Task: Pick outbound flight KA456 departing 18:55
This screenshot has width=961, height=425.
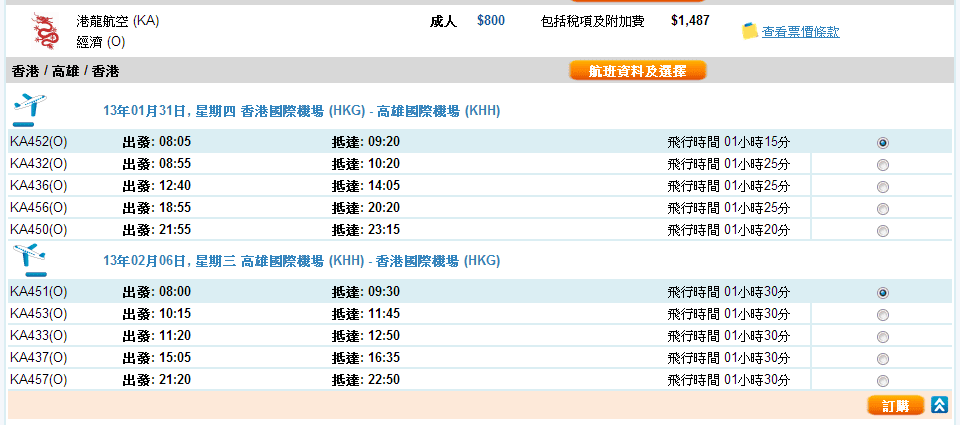Action: click(882, 209)
